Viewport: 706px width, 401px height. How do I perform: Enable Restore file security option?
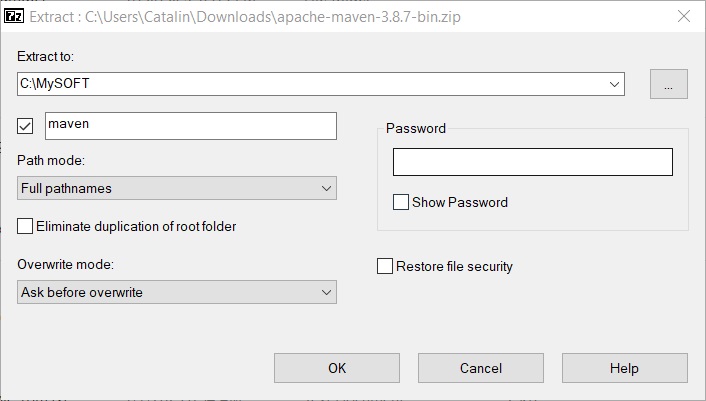(385, 266)
